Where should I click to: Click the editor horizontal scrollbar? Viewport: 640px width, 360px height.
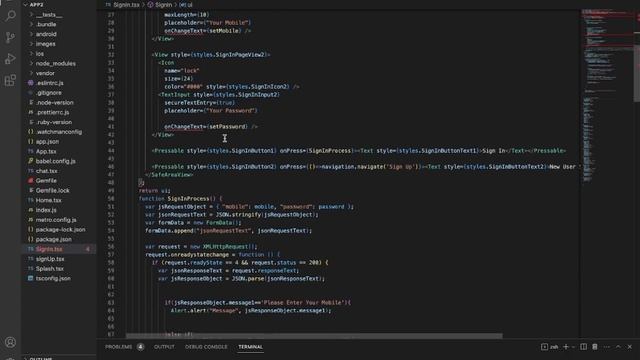tap(314, 336)
